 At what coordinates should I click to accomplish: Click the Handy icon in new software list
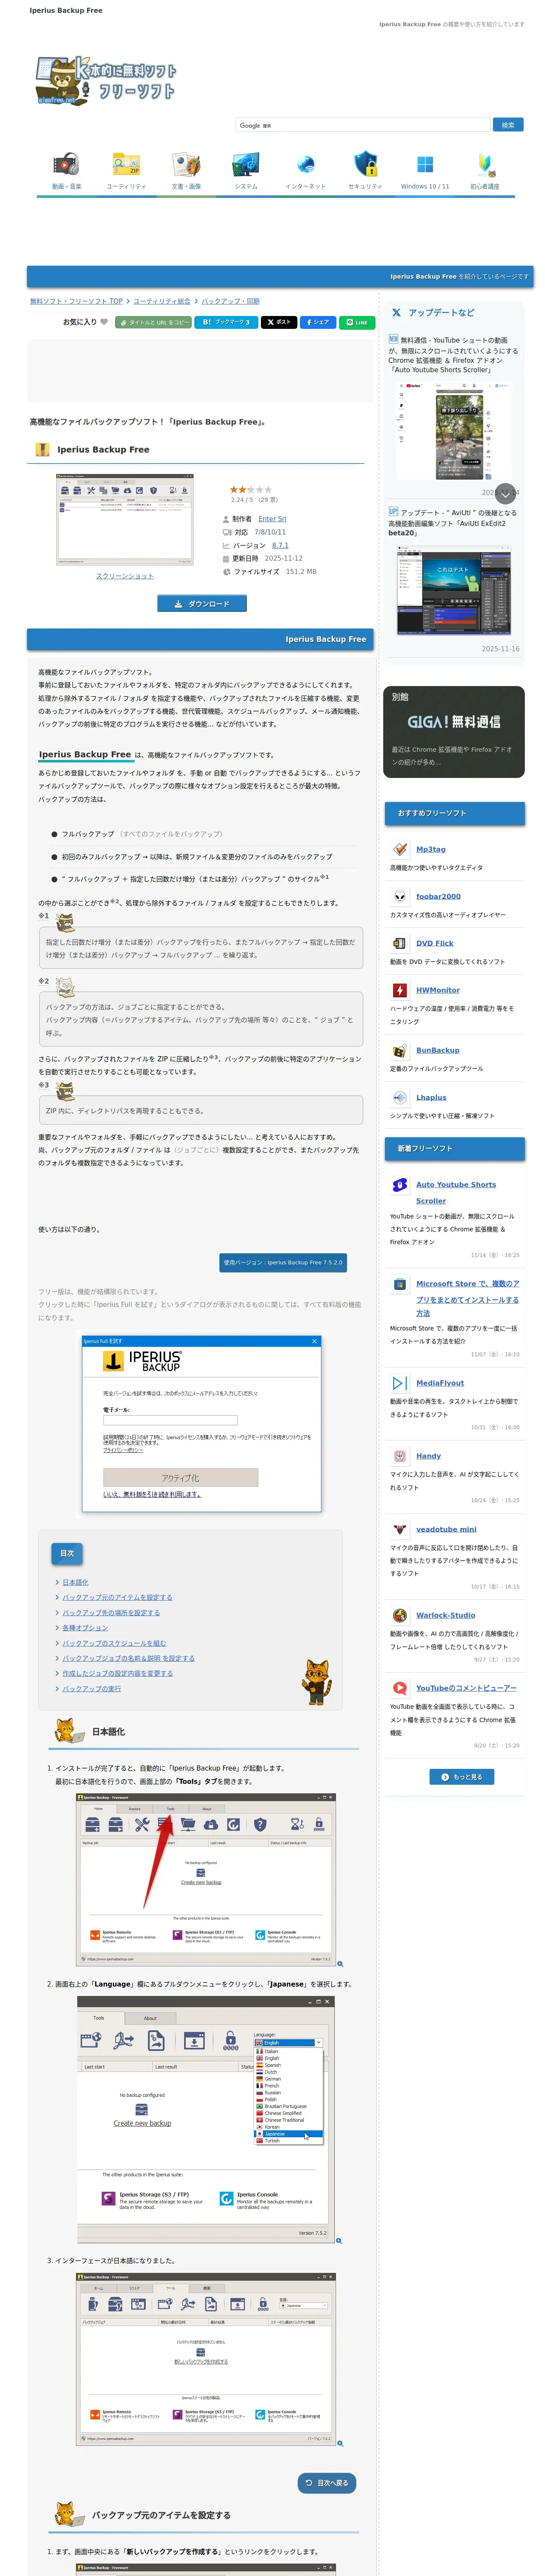(399, 1456)
